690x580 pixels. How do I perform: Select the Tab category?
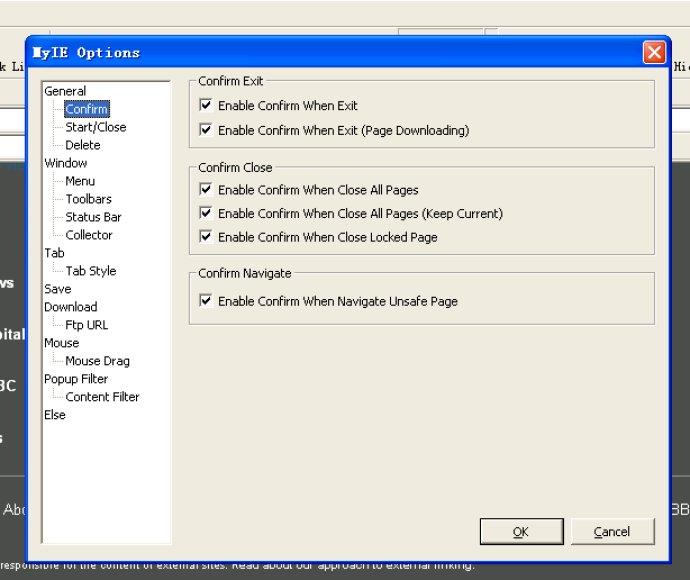pyautogui.click(x=54, y=253)
